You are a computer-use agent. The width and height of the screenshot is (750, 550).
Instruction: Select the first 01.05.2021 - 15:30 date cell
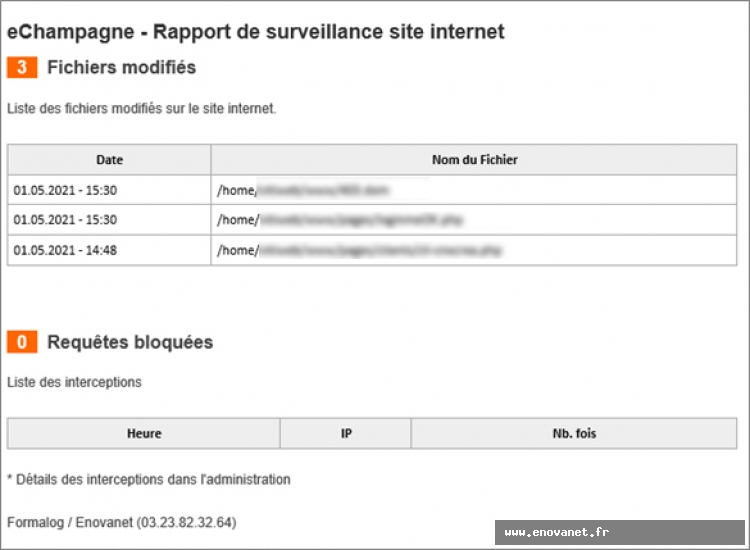point(65,190)
